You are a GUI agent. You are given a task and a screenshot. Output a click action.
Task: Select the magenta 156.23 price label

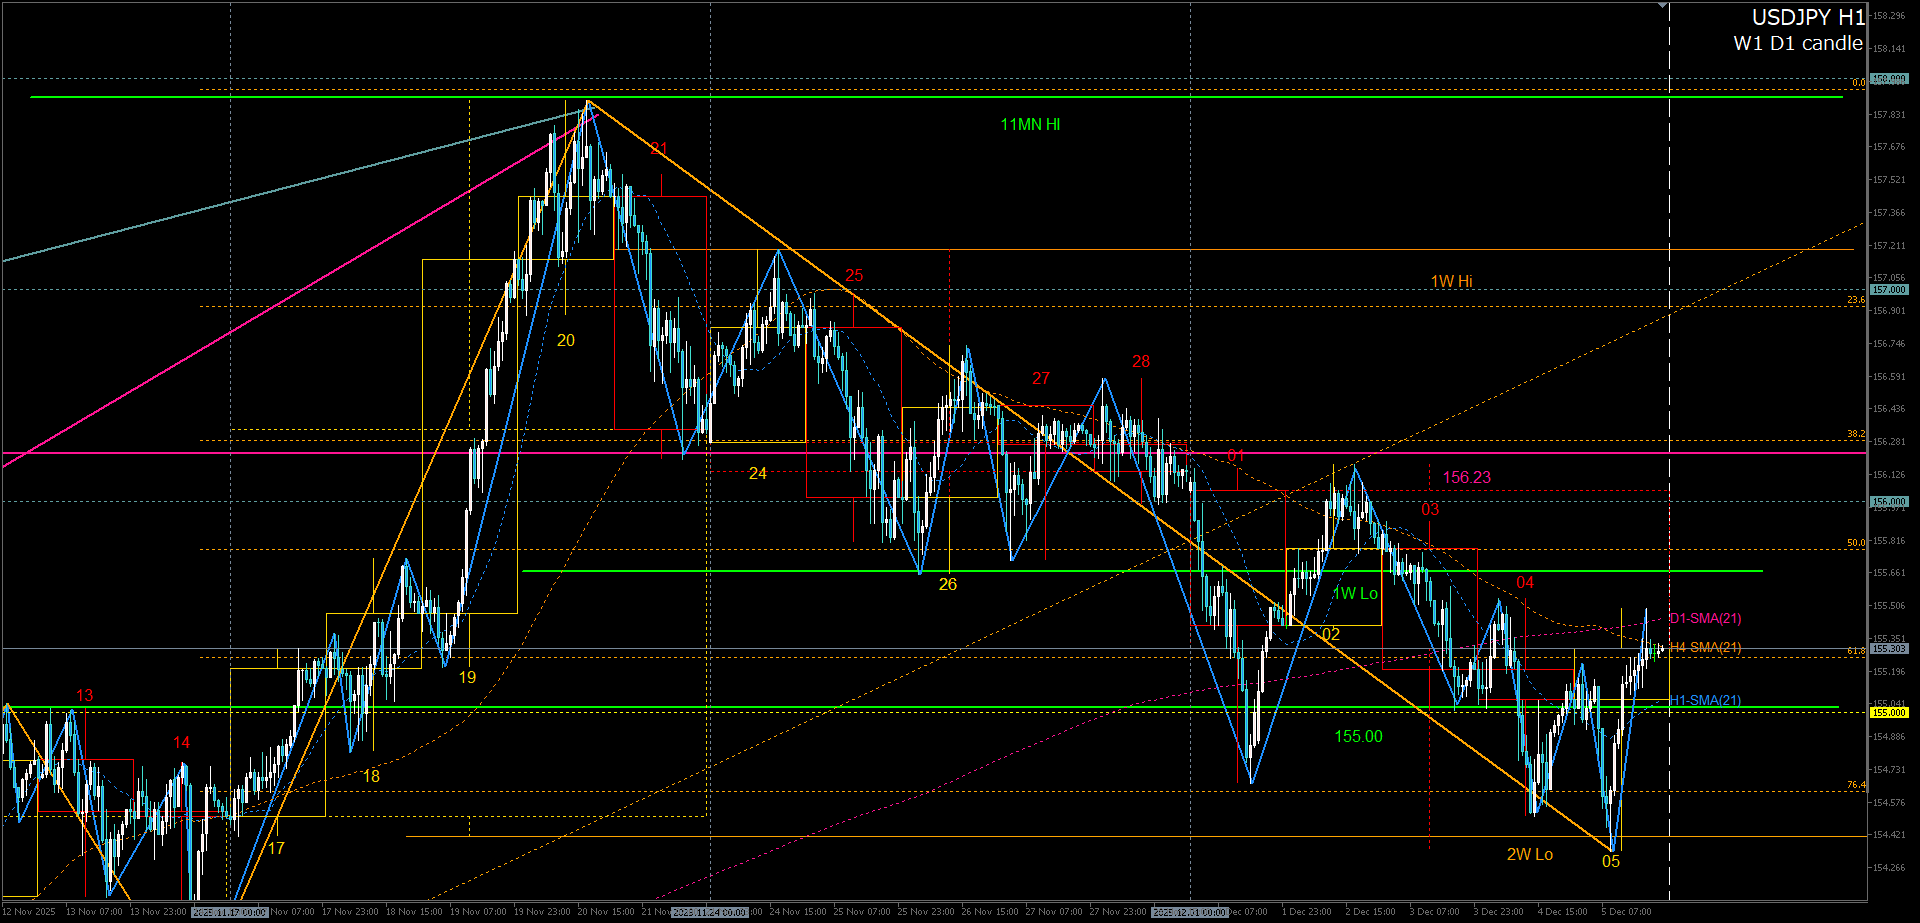pyautogui.click(x=1466, y=478)
